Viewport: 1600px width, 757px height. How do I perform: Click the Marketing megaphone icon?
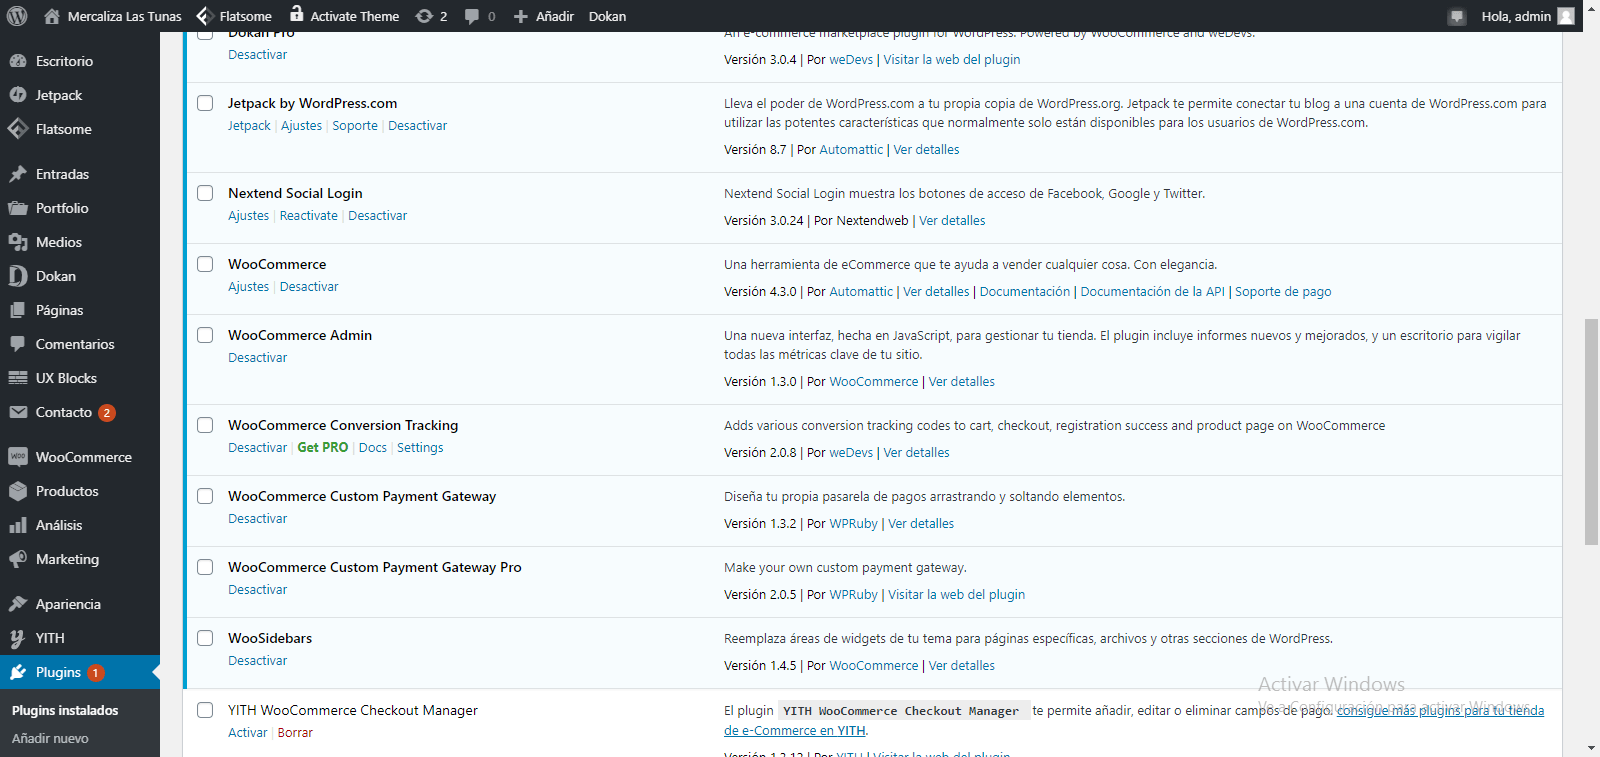18,559
